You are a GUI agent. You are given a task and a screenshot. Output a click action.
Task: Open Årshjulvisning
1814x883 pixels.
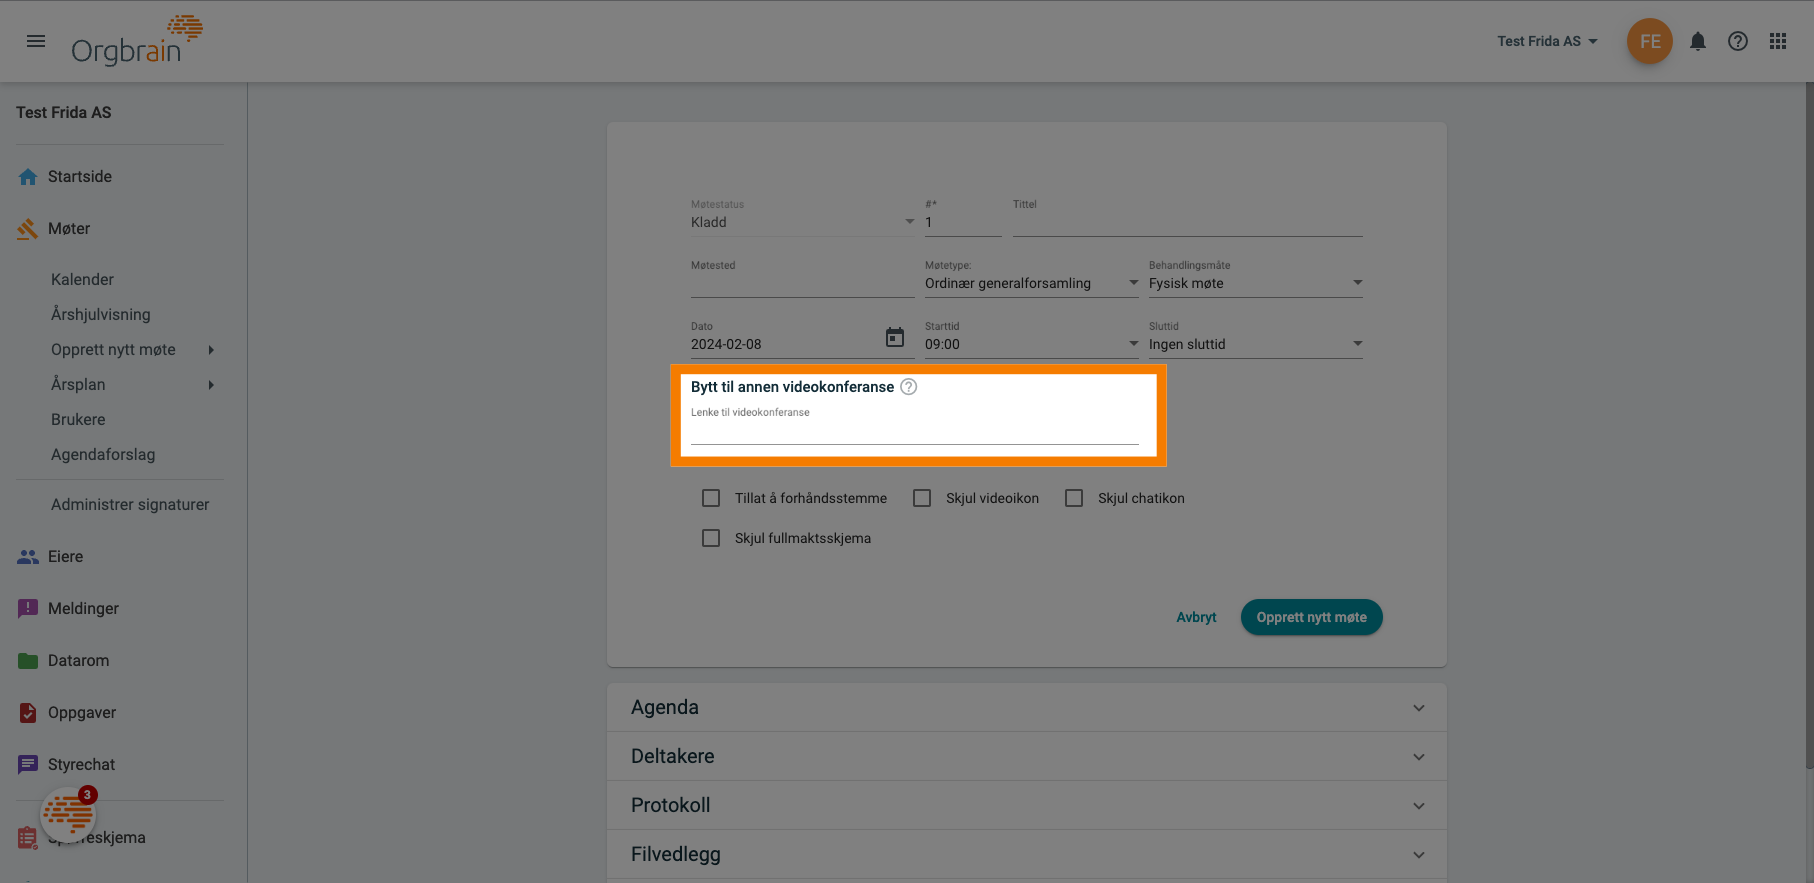(101, 315)
